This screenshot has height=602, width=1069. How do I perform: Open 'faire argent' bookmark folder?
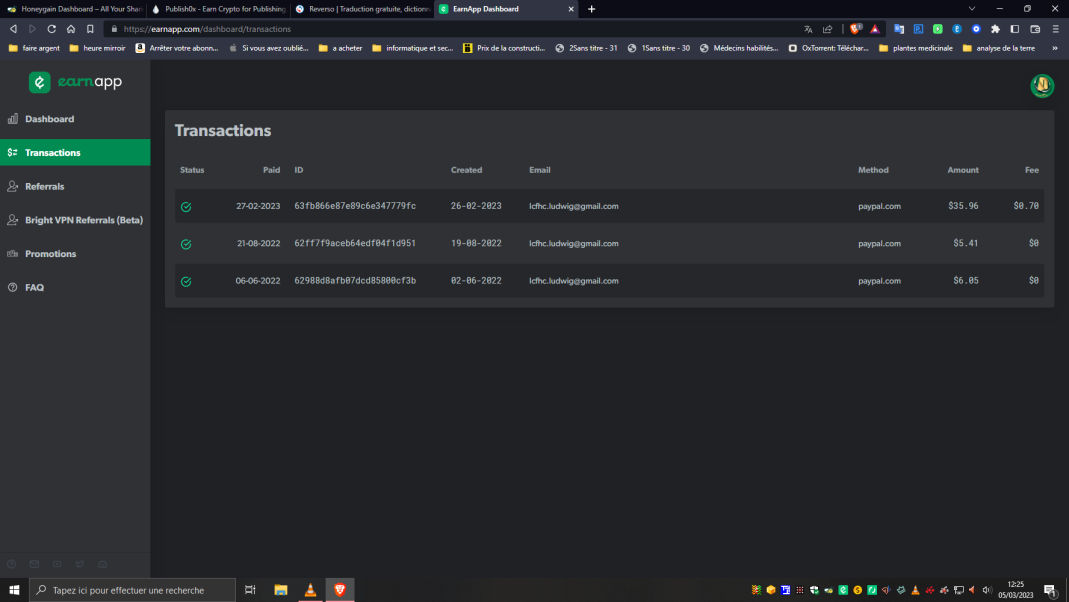tap(34, 48)
